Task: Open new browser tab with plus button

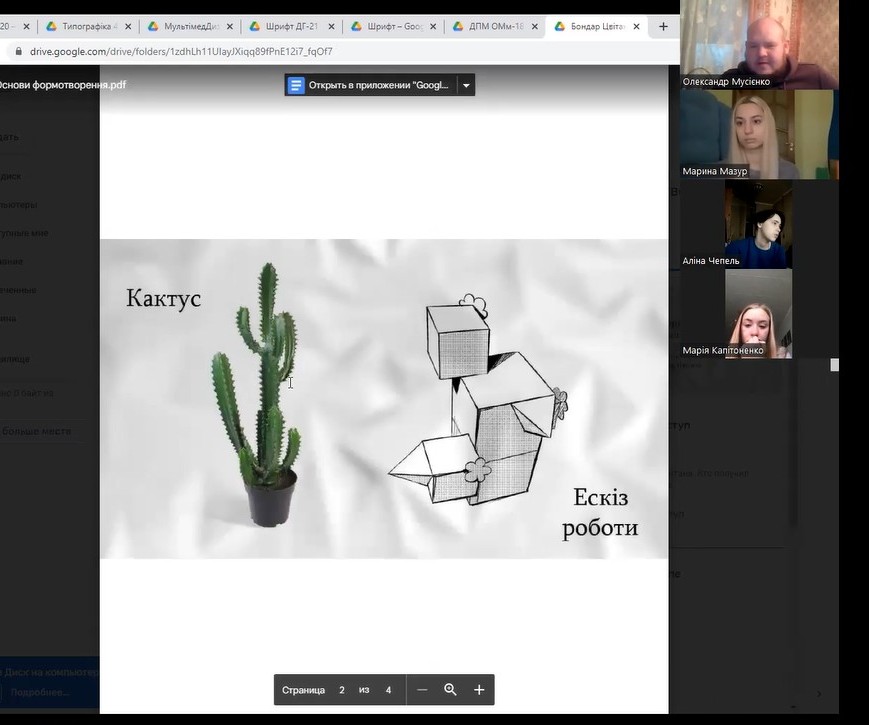Action: pos(663,27)
